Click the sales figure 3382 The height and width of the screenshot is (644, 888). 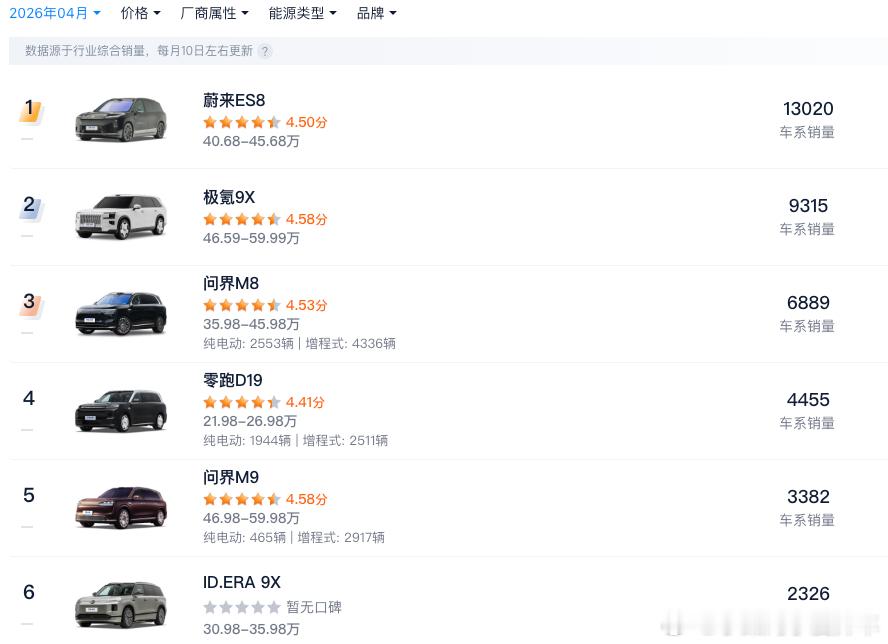pos(808,497)
